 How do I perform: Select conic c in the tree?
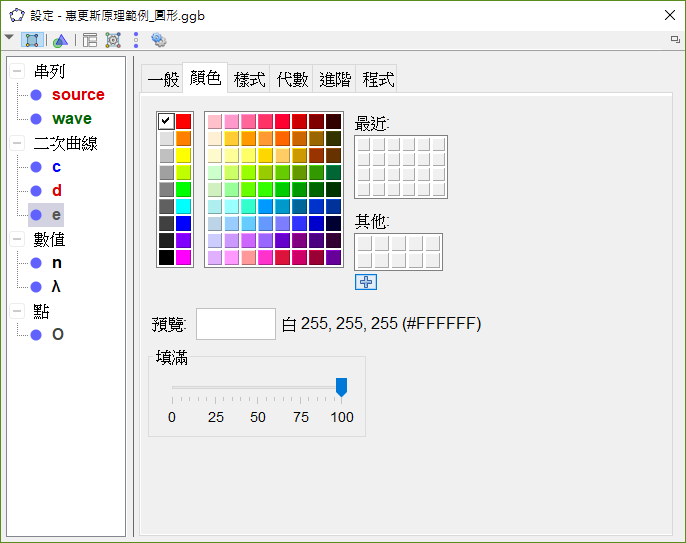click(56, 167)
